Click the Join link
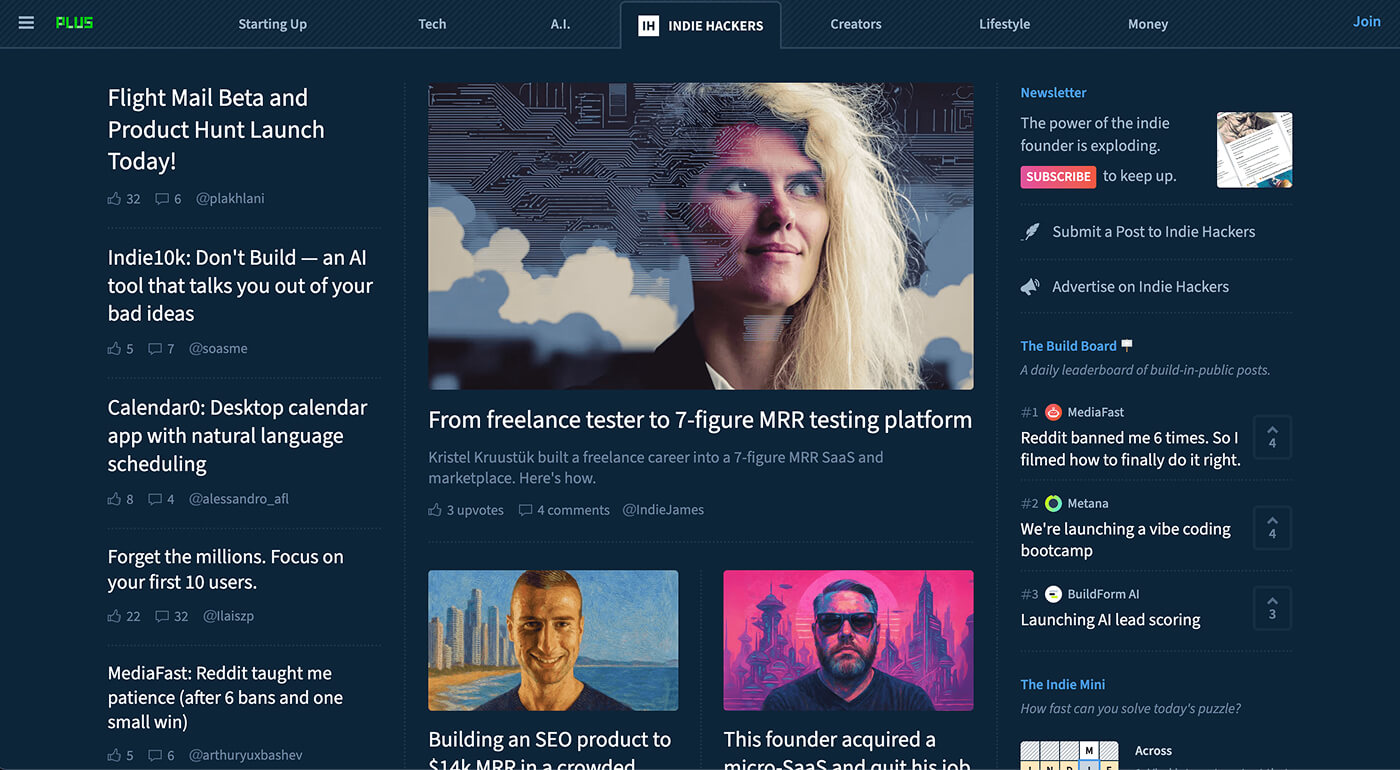Screen dimensions: 1400x770 pos(1366,22)
